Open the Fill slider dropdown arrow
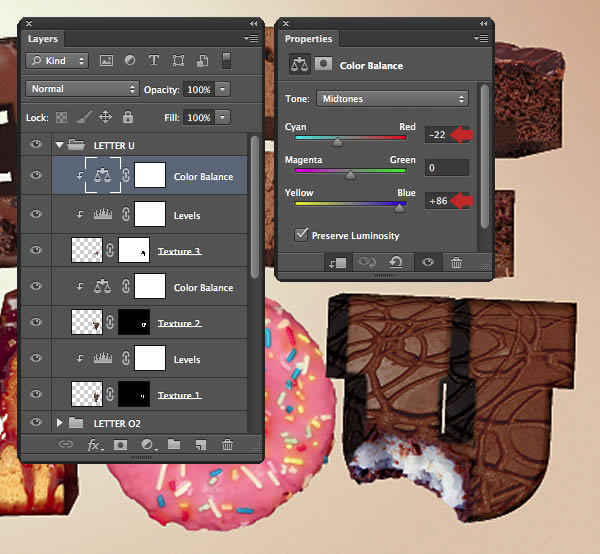The width and height of the screenshot is (600, 554). click(222, 117)
